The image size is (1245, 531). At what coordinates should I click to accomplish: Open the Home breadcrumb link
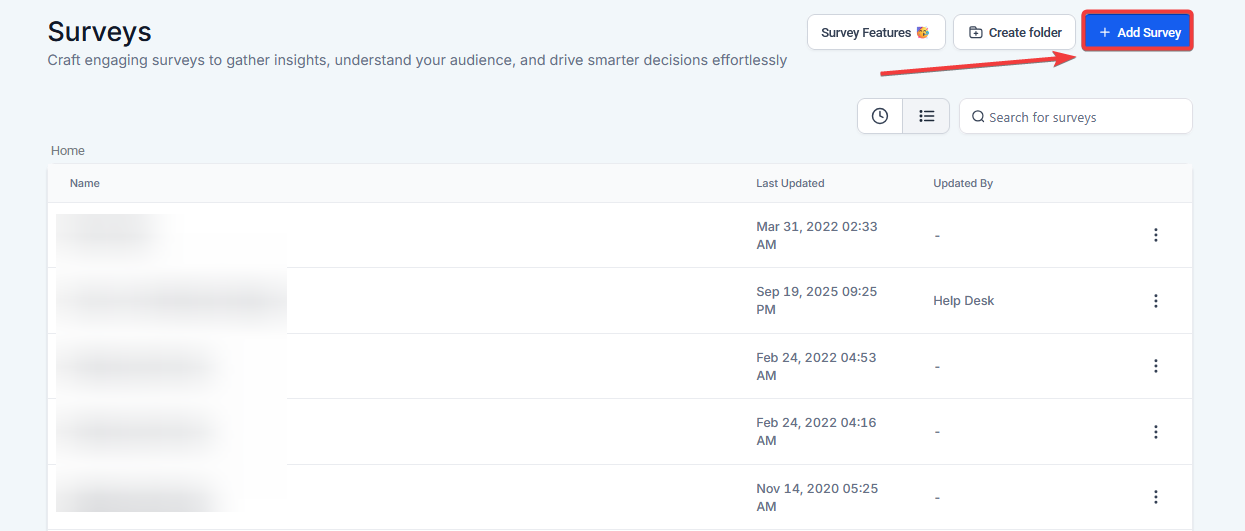tap(68, 151)
